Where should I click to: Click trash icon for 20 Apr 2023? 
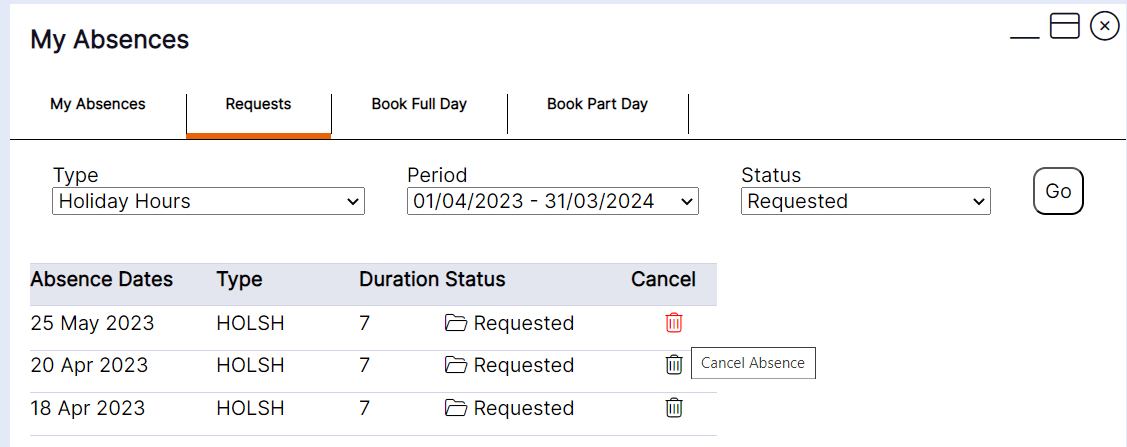click(x=674, y=365)
